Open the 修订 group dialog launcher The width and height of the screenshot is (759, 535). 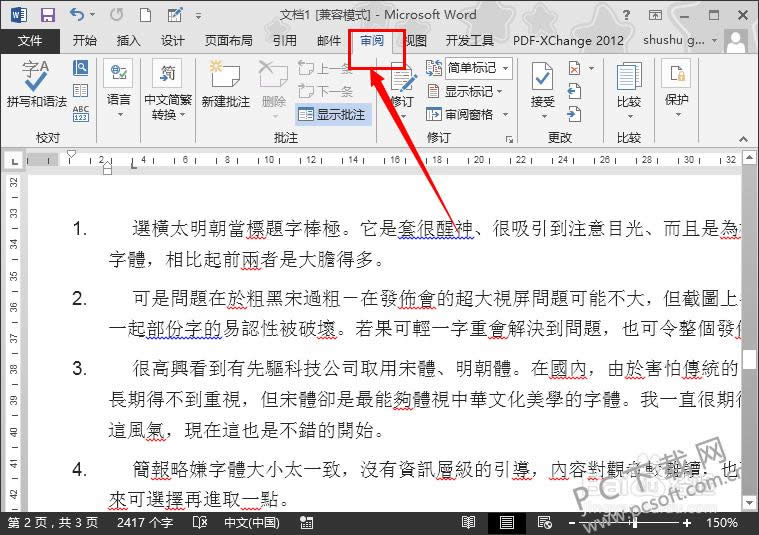[x=509, y=139]
